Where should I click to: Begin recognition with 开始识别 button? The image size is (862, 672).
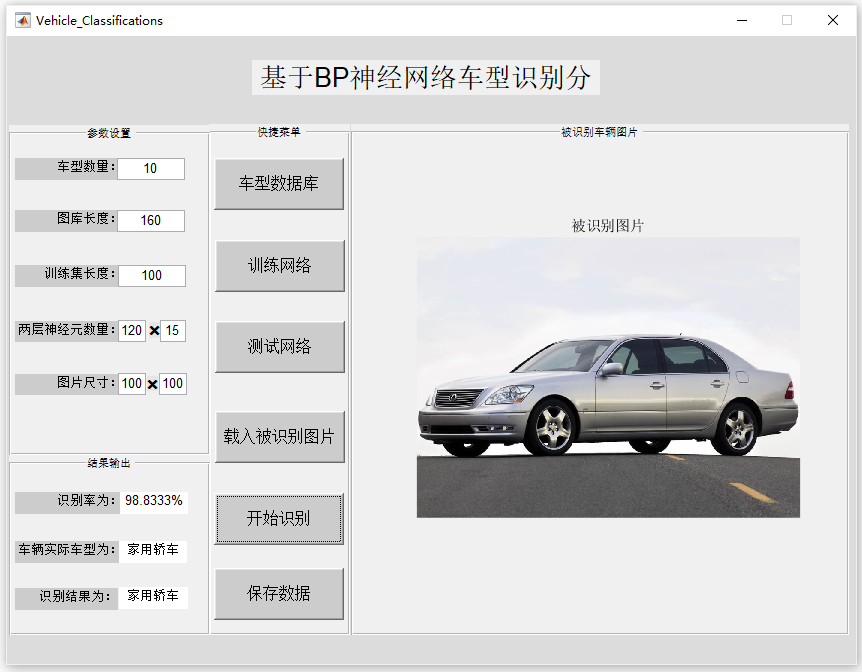[279, 519]
